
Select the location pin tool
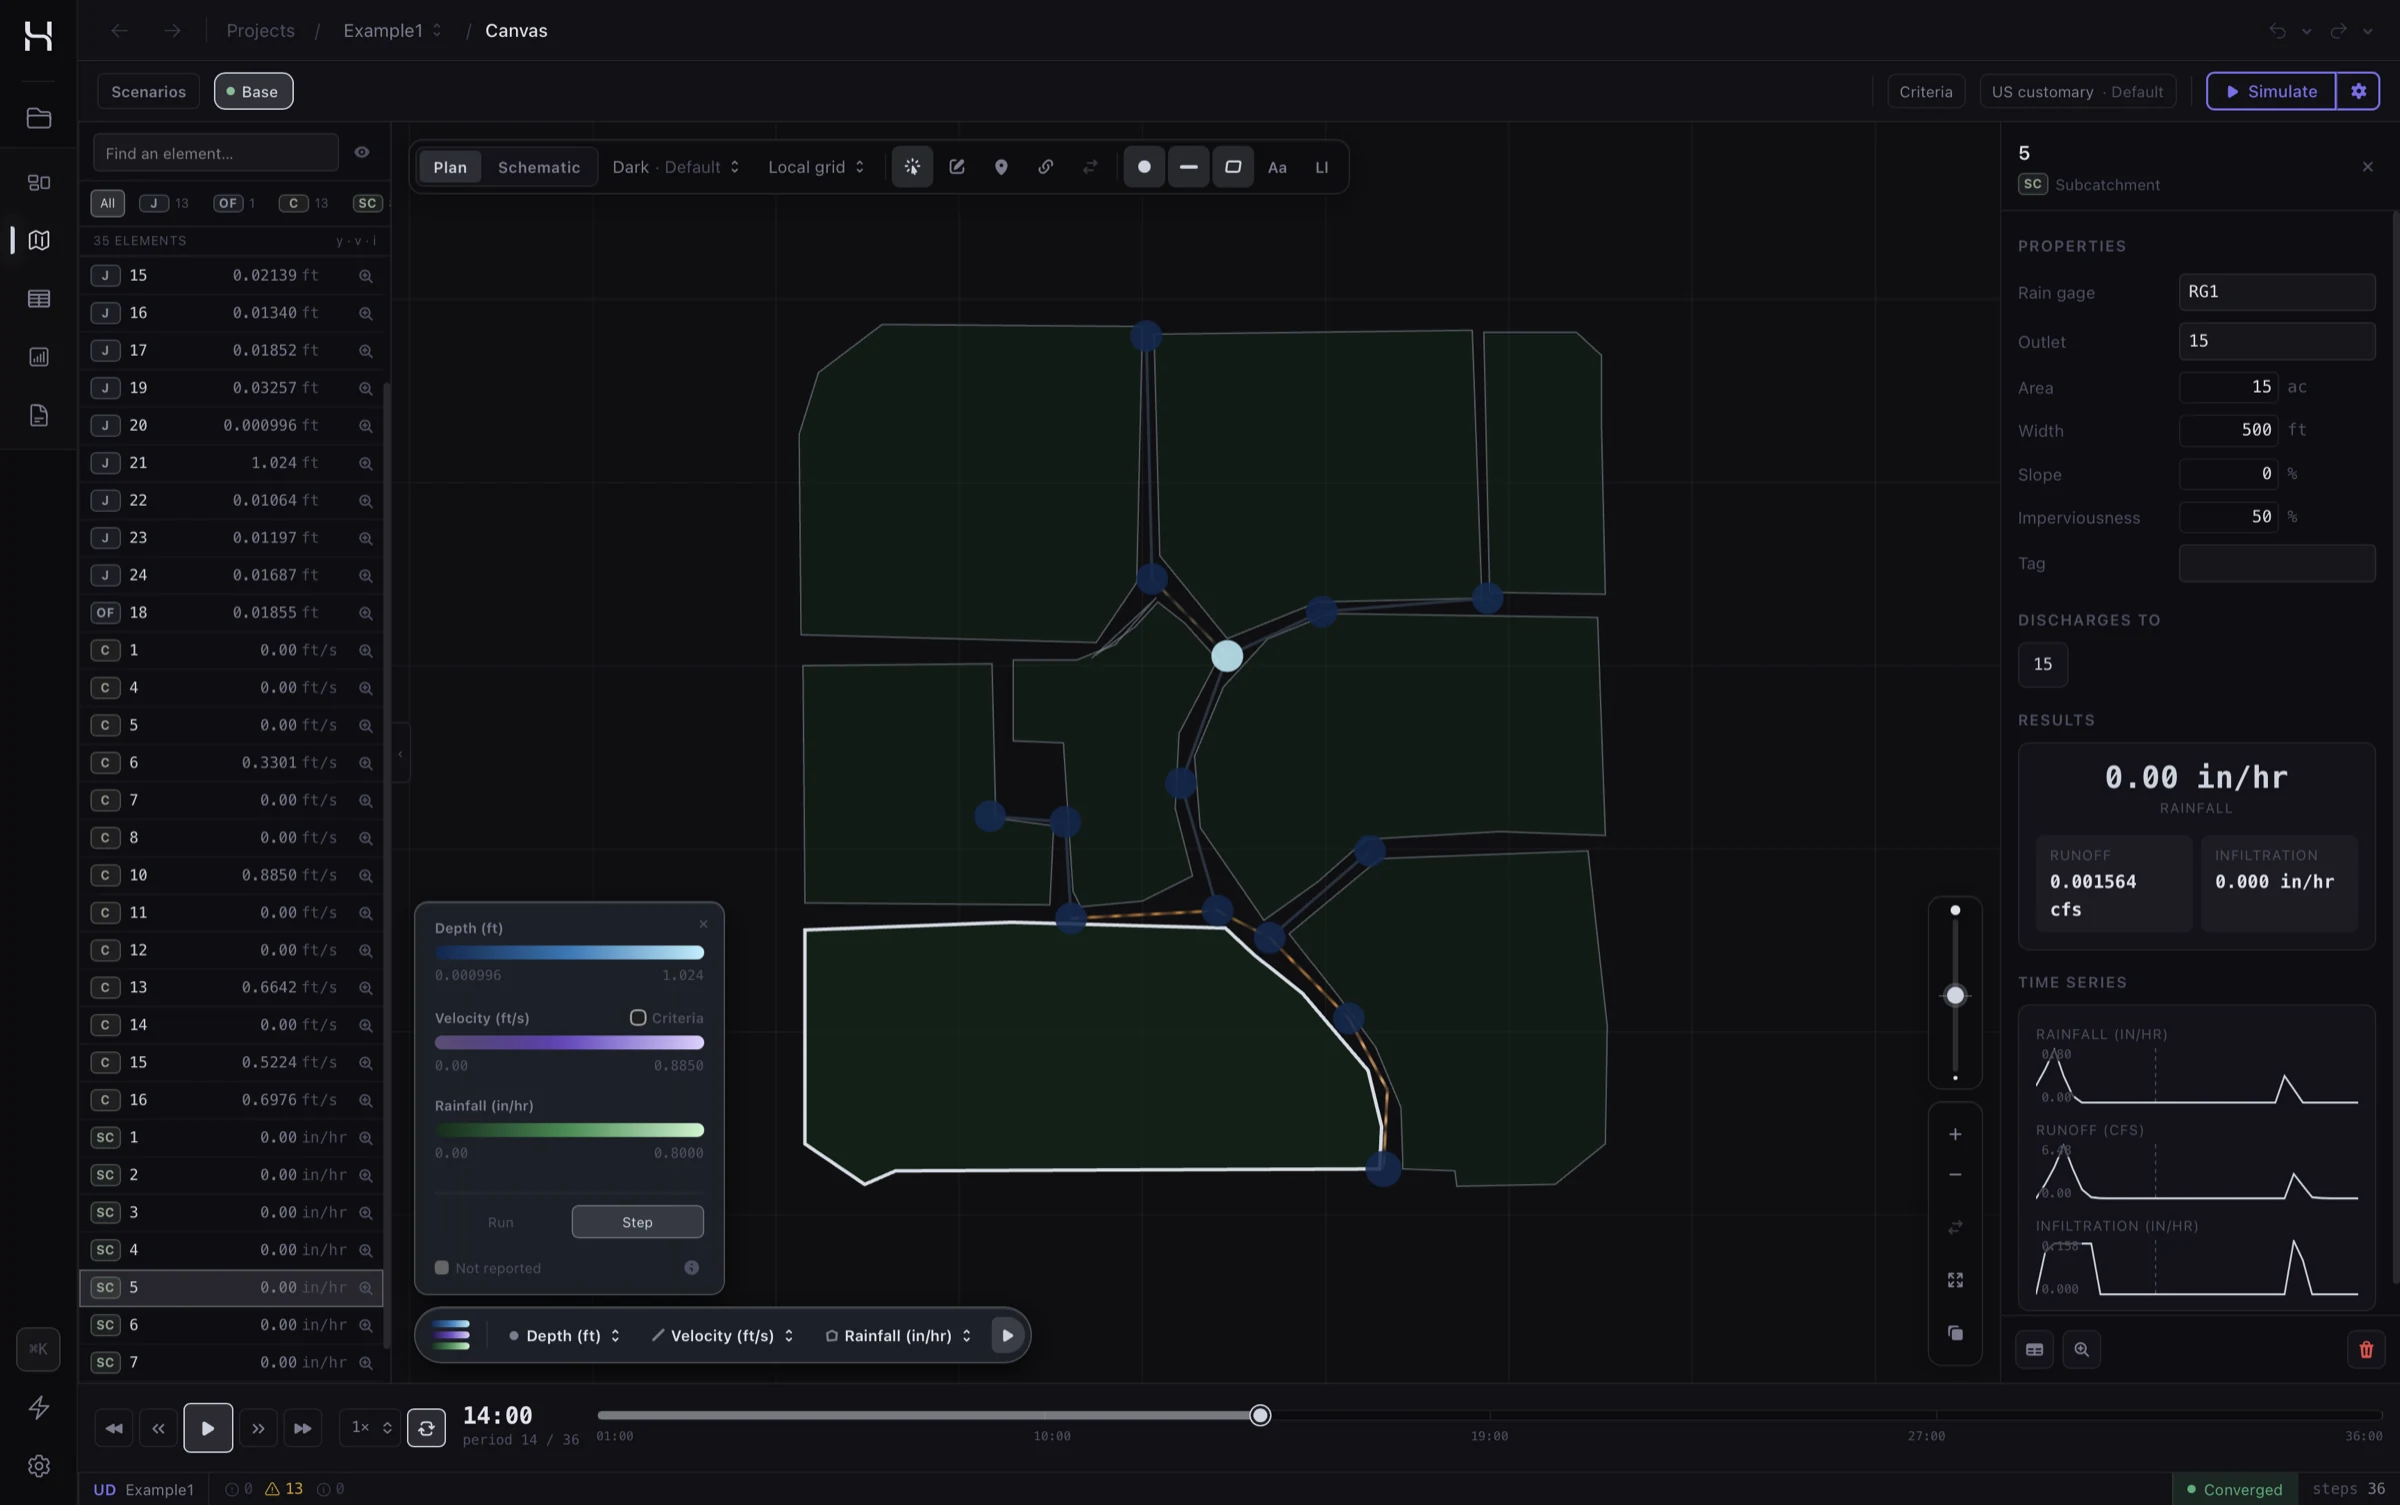pyautogui.click(x=1001, y=167)
